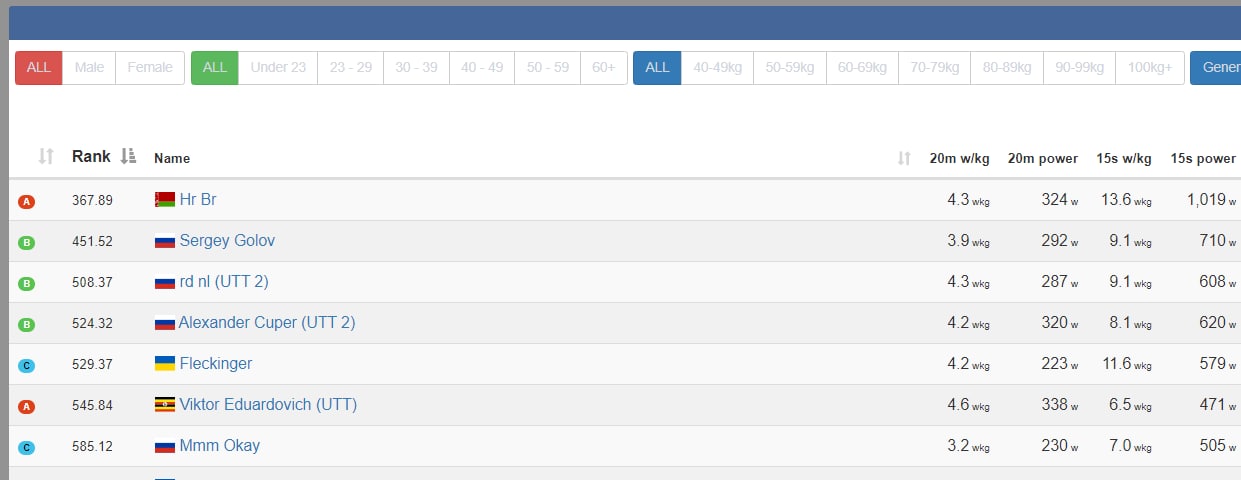Open Hr Br rider profile
Image resolution: width=1241 pixels, height=480 pixels.
[198, 200]
